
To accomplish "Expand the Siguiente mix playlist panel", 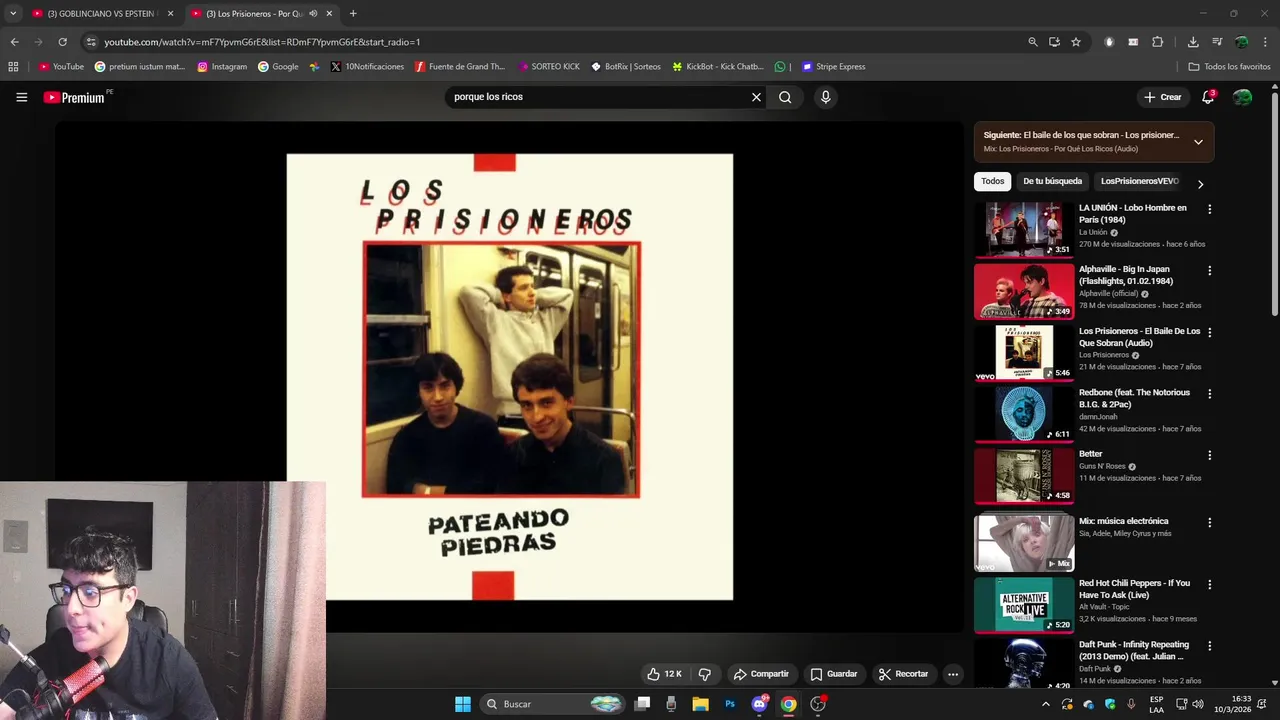I will point(1198,142).
